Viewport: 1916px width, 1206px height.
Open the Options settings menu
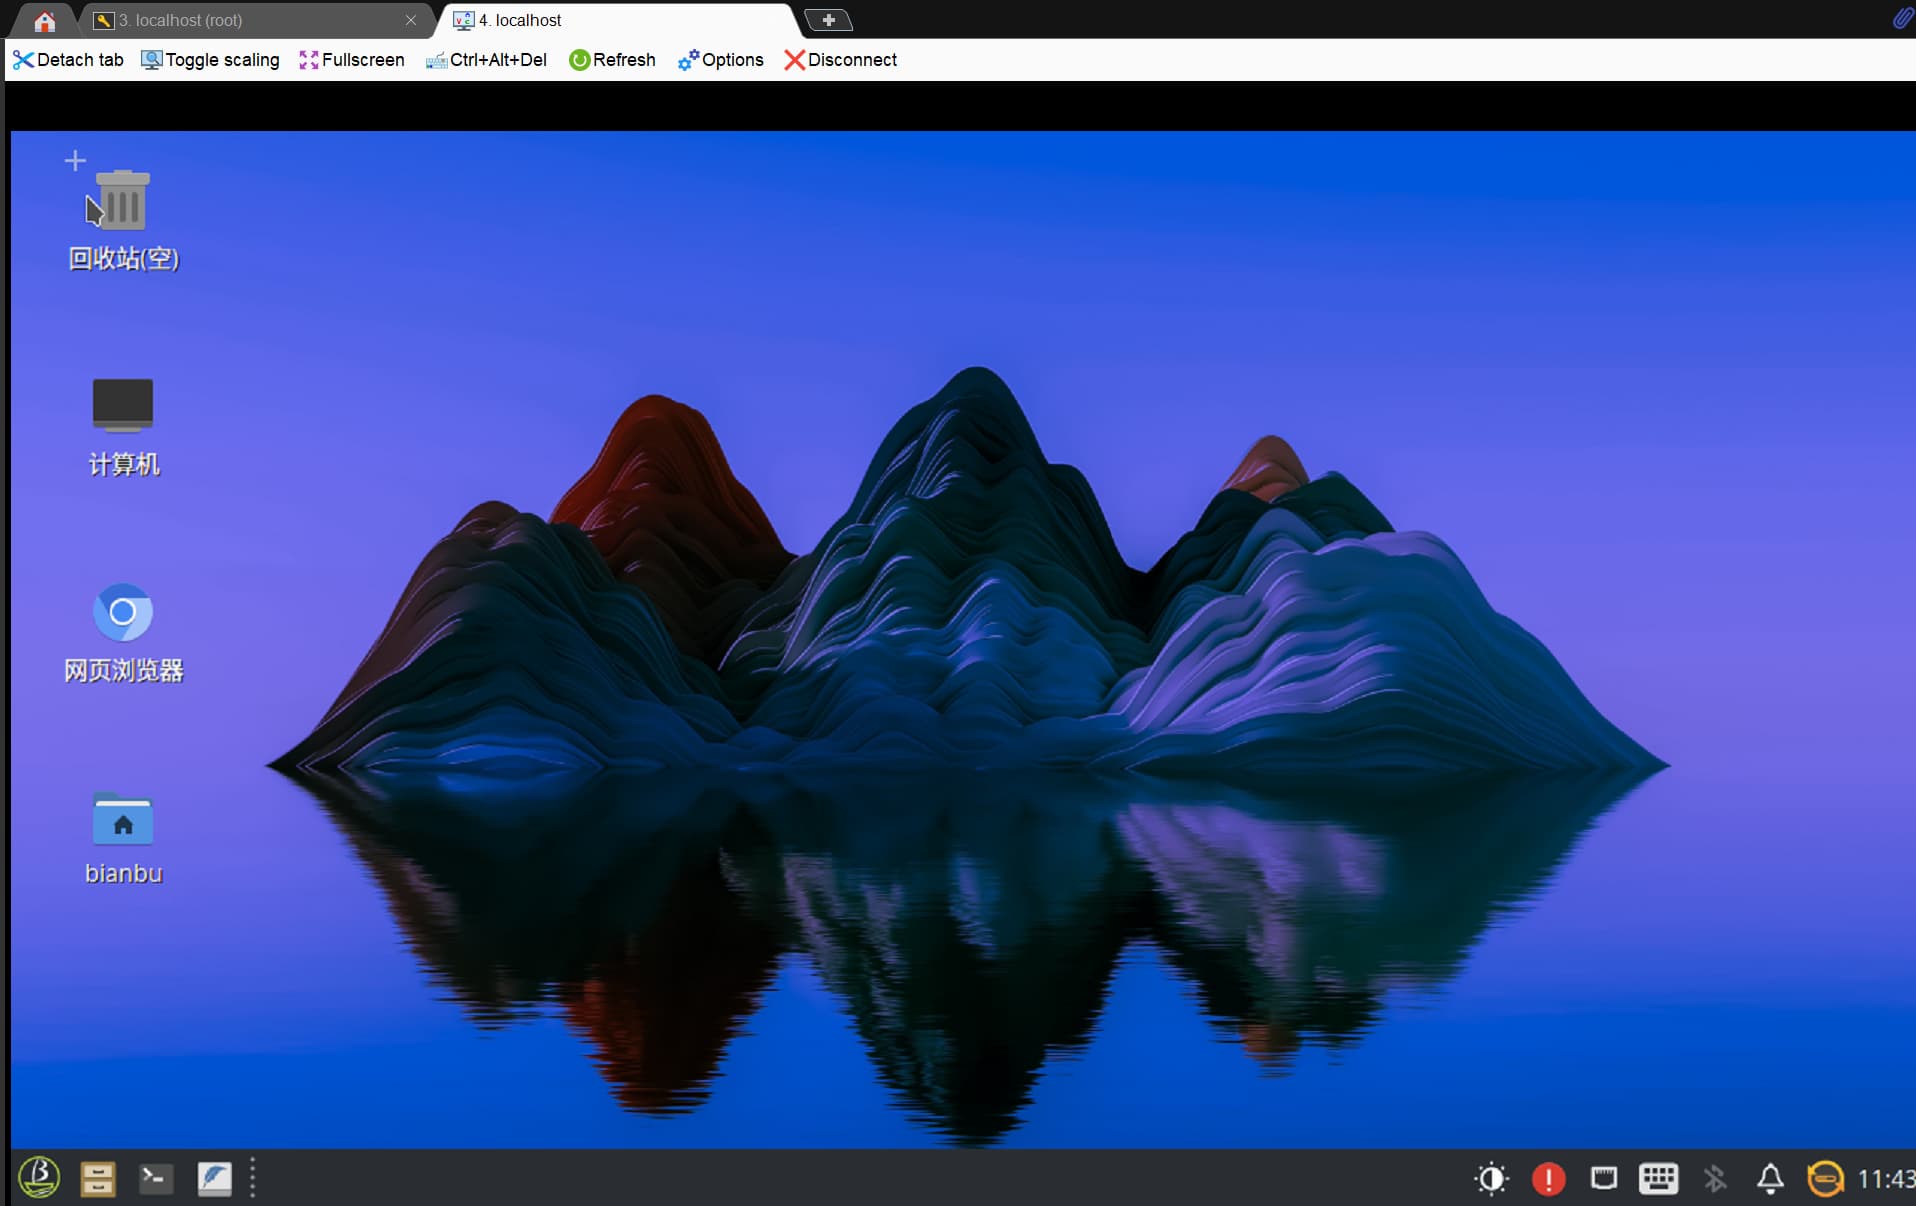click(x=720, y=60)
